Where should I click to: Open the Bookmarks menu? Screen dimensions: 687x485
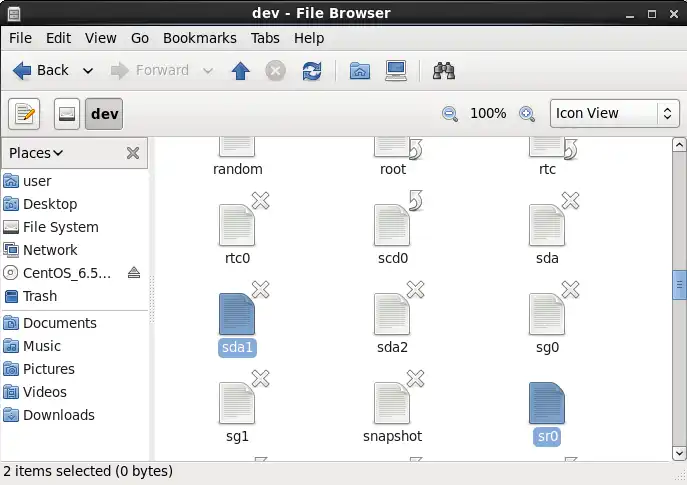coord(200,38)
